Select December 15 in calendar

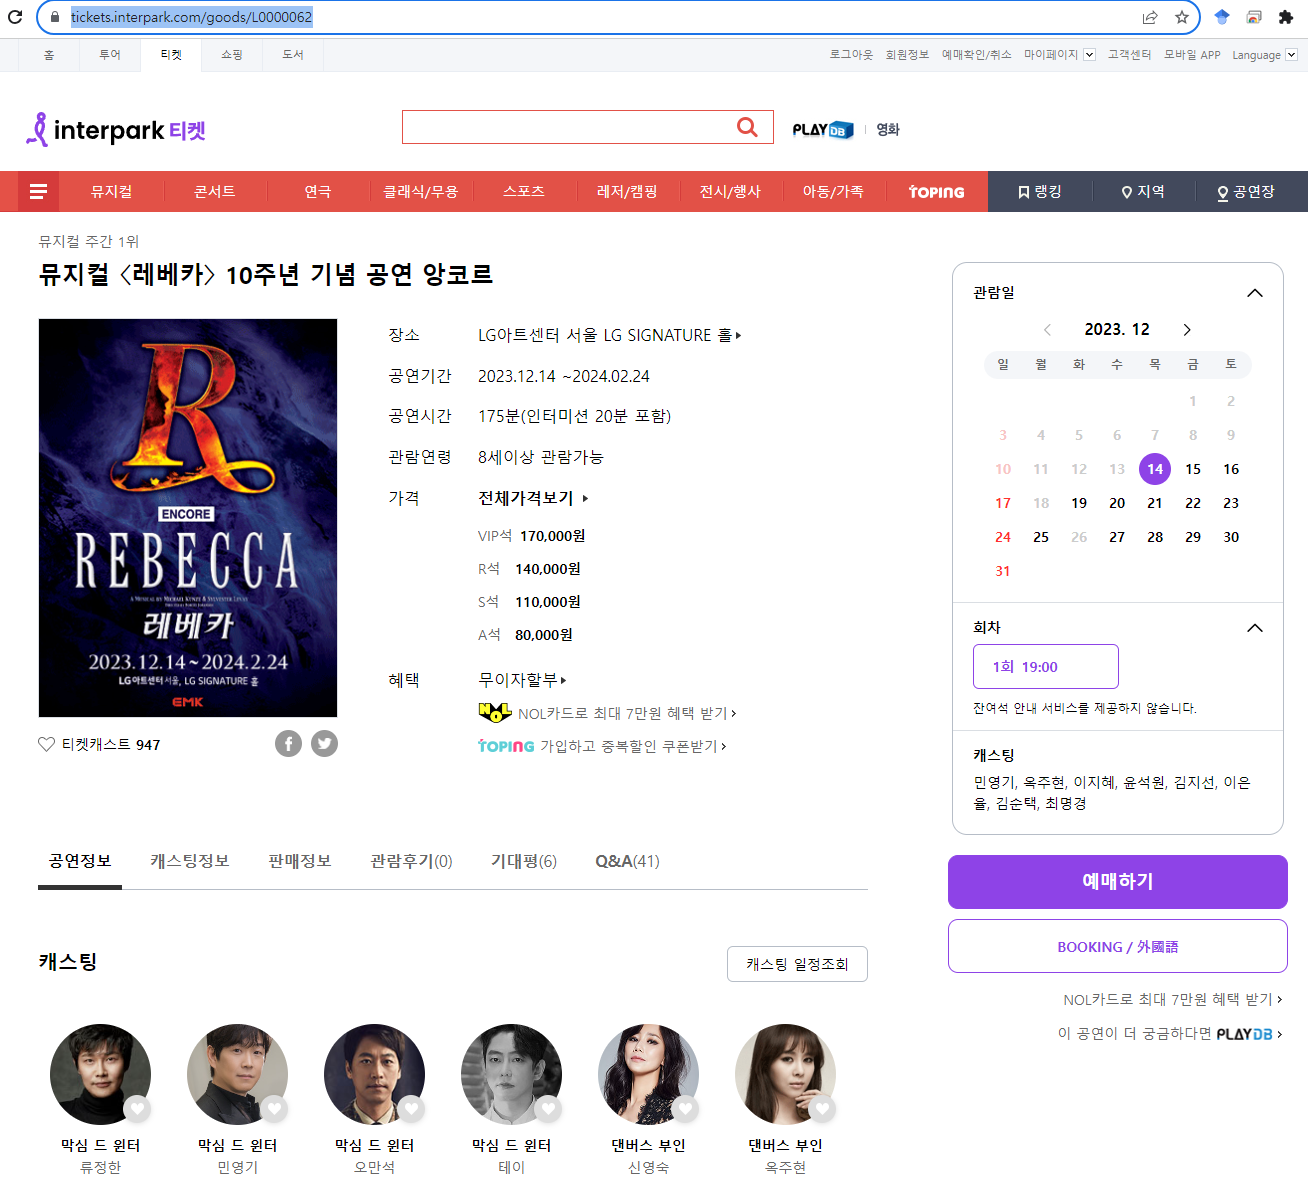point(1193,469)
